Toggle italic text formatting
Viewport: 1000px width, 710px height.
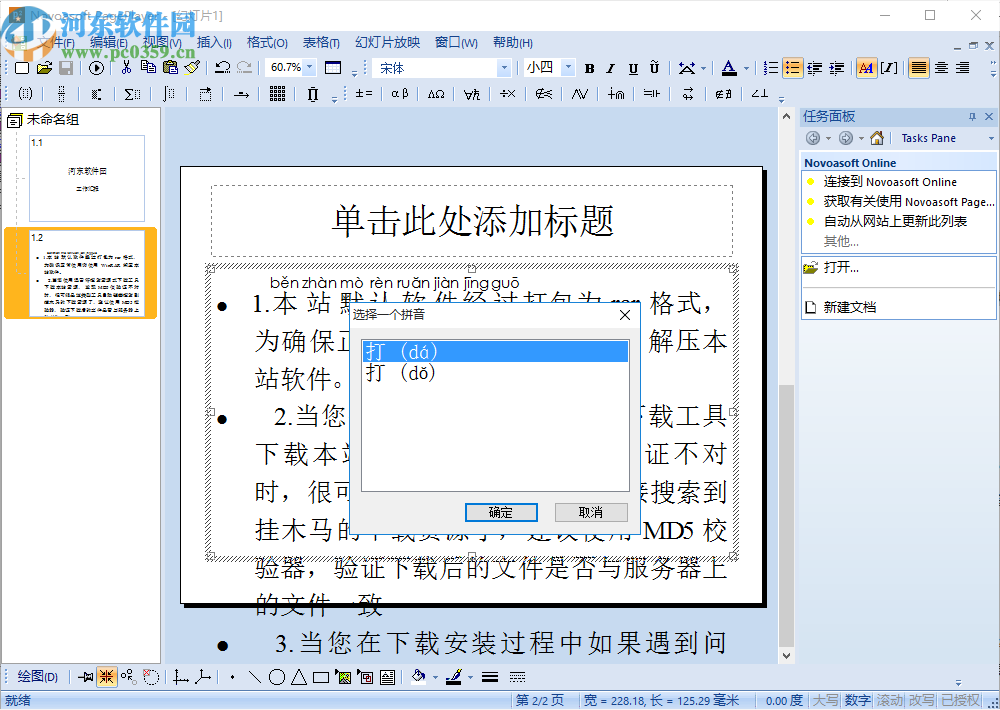(611, 67)
